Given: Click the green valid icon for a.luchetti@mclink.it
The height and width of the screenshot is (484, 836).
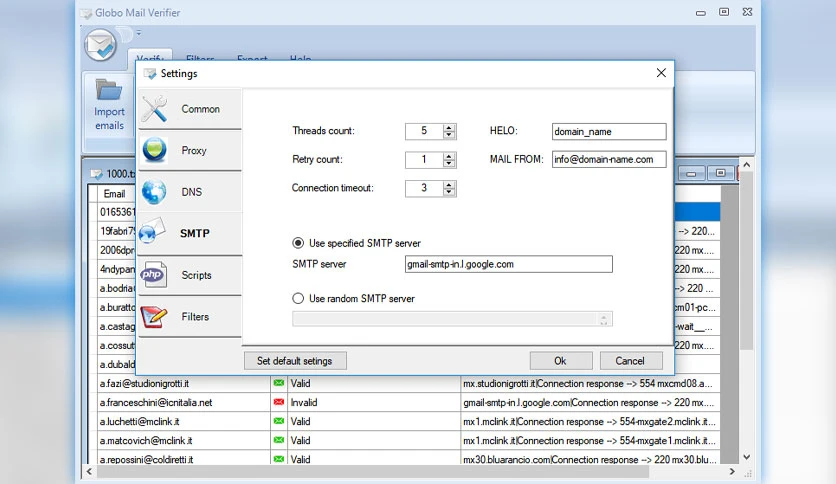Looking at the screenshot, I should pos(278,421).
